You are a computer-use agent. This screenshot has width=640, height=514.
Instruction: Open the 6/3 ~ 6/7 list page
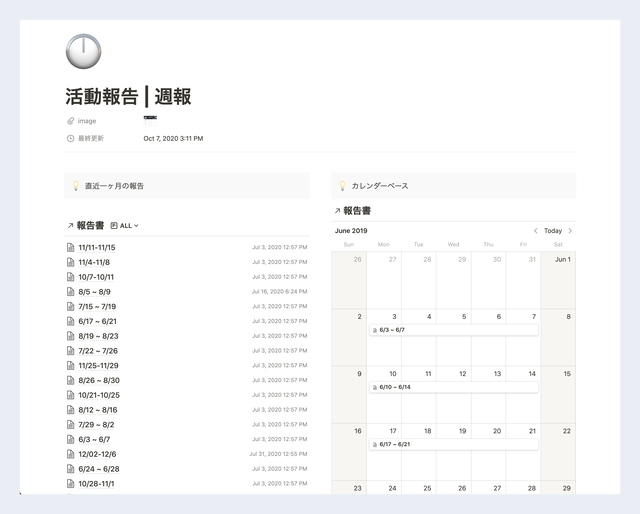click(x=94, y=439)
